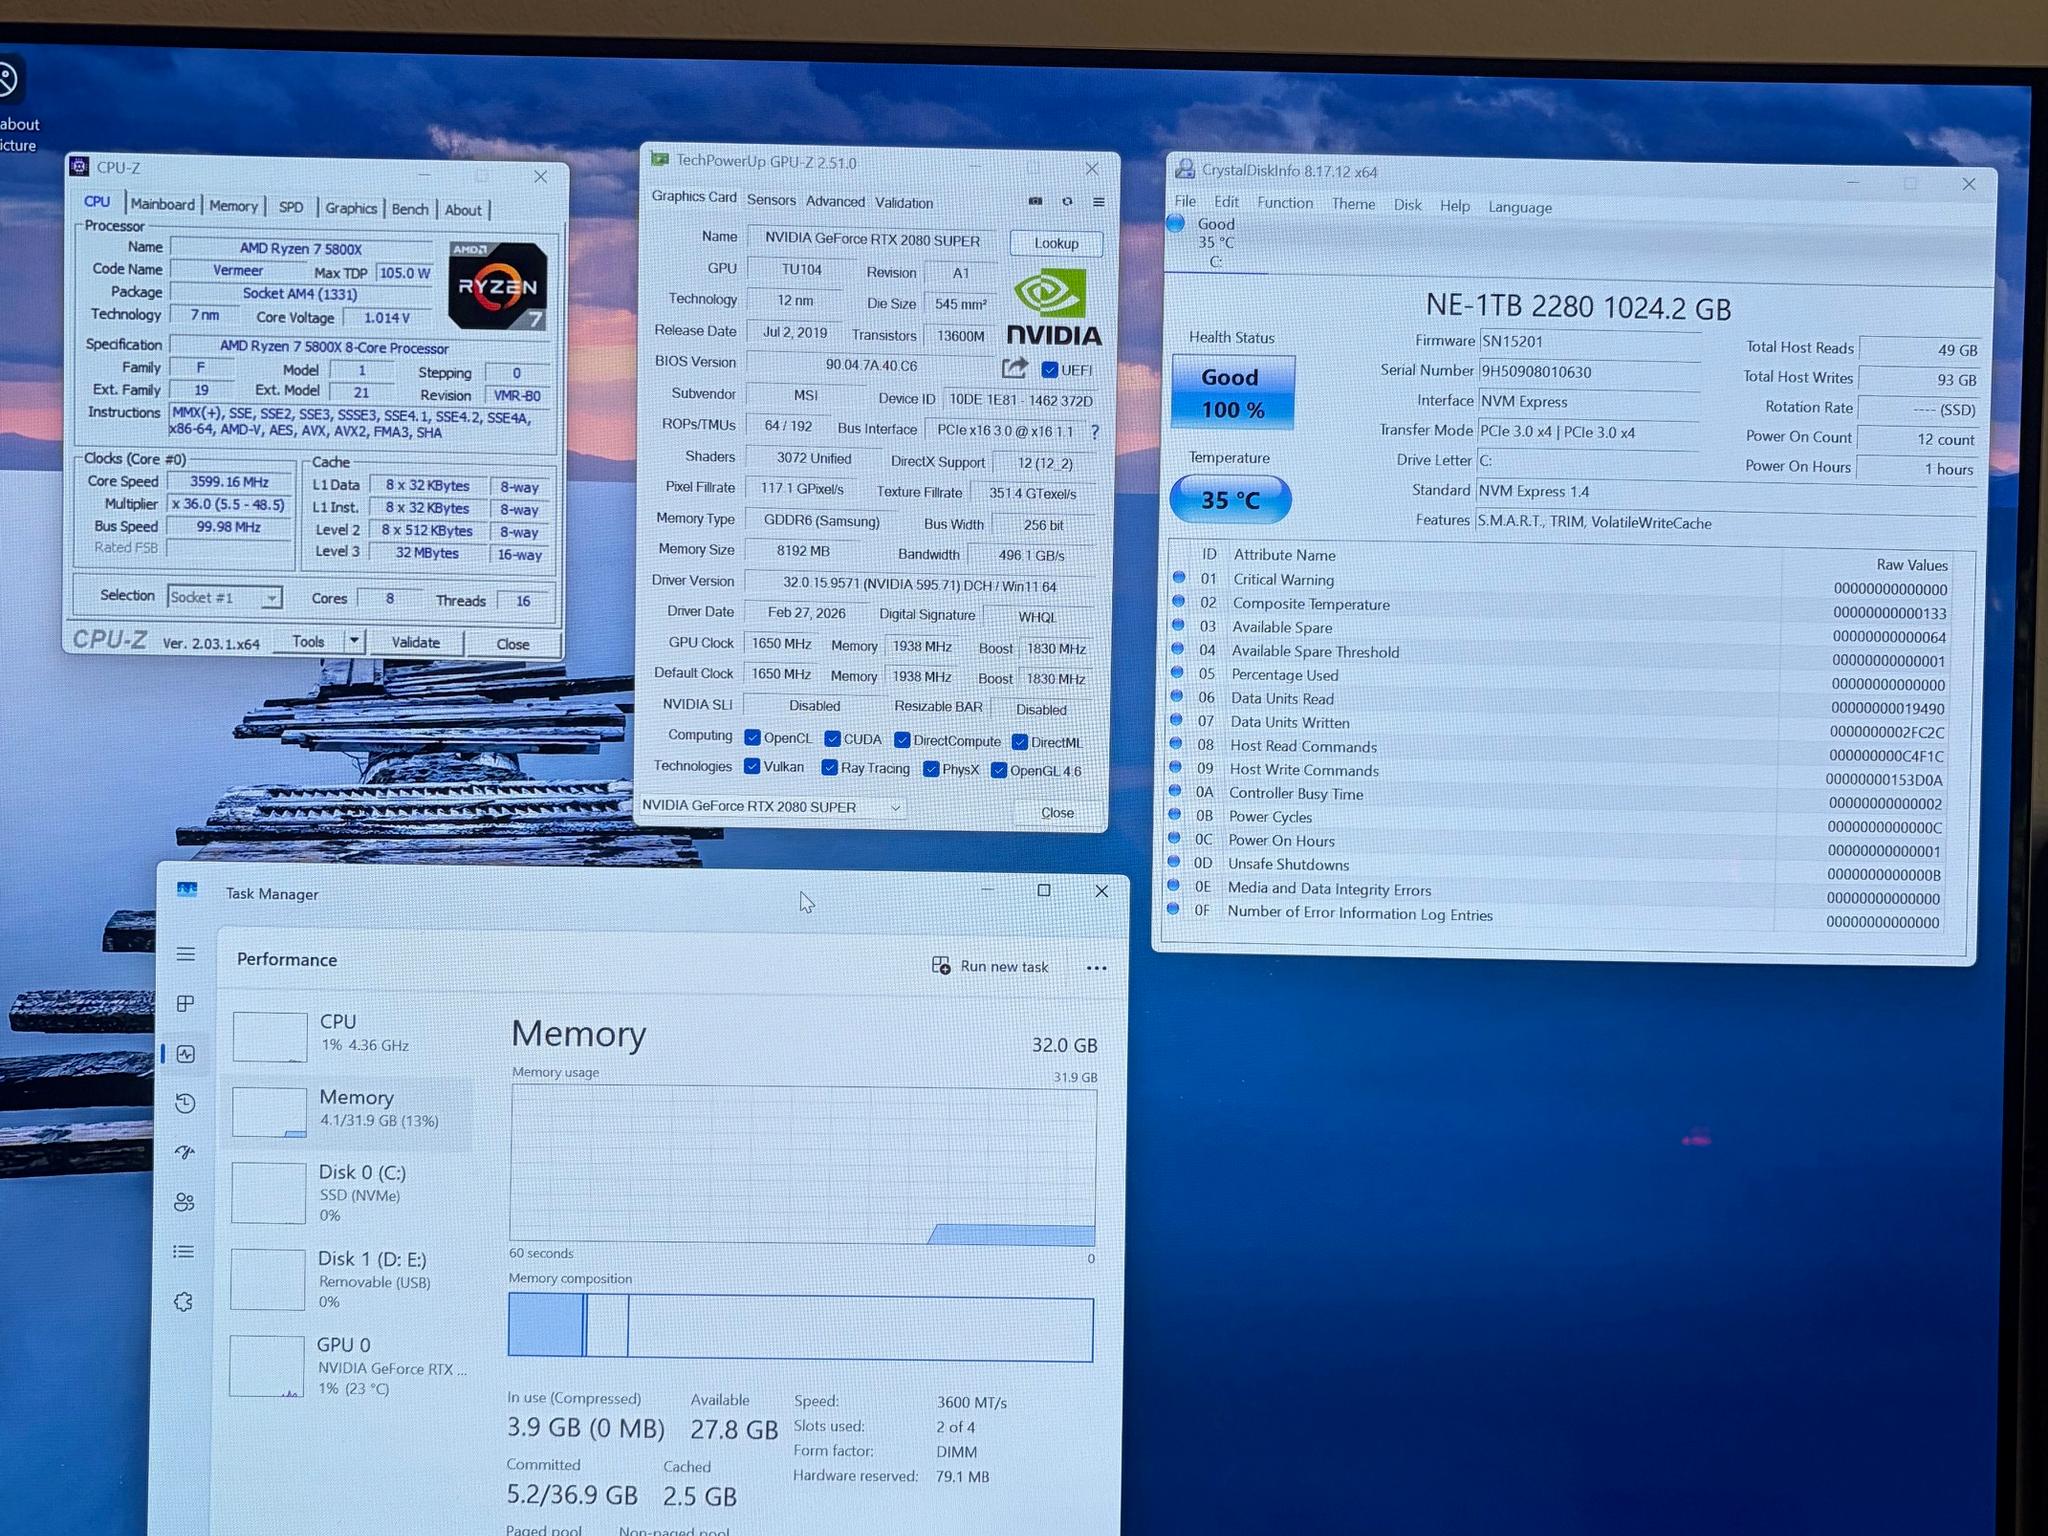This screenshot has height=1536, width=2048.
Task: Open the Socket #1 selection dropdown in CPU-Z
Action: (x=225, y=597)
